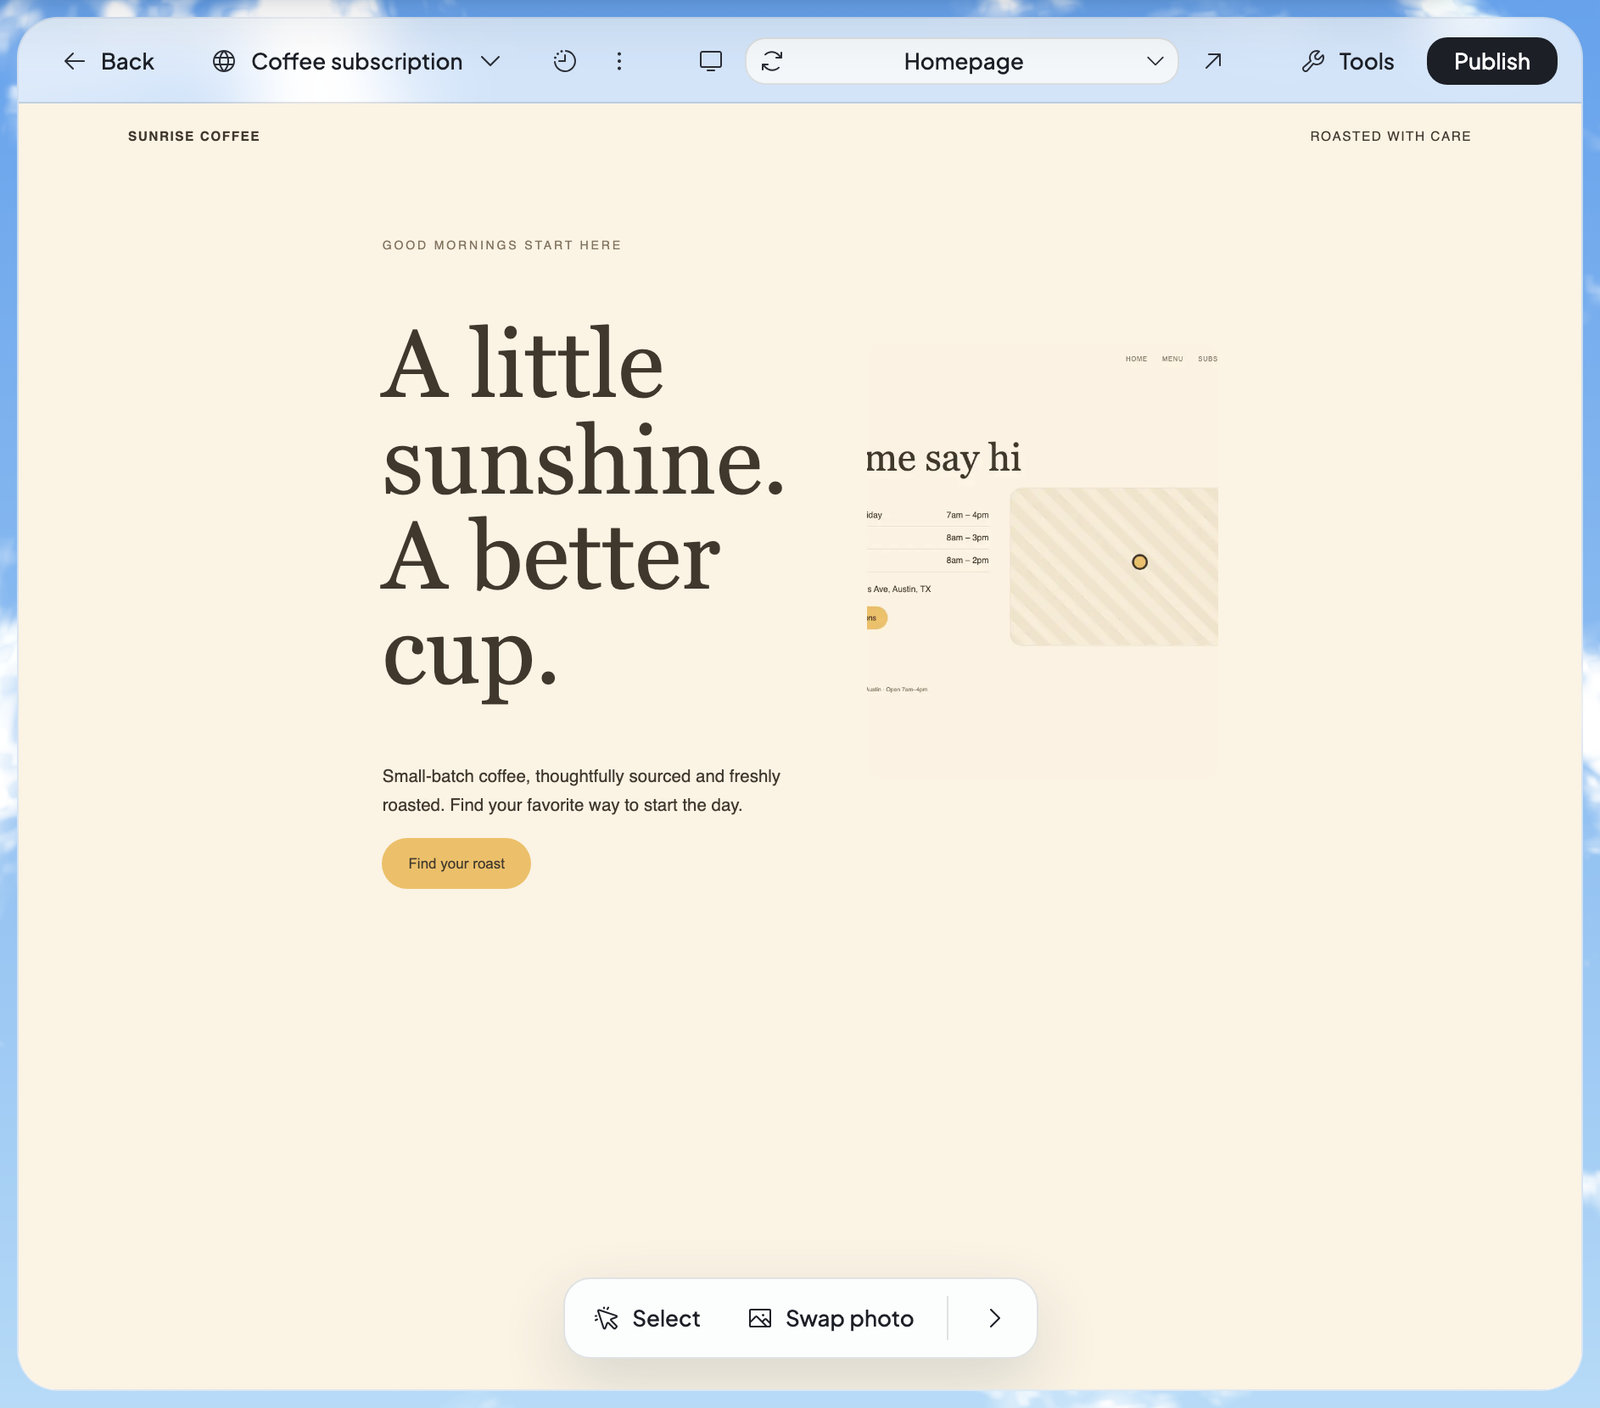Expand bottom toolbar with right chevron
Image resolution: width=1600 pixels, height=1408 pixels.
pyautogui.click(x=994, y=1318)
